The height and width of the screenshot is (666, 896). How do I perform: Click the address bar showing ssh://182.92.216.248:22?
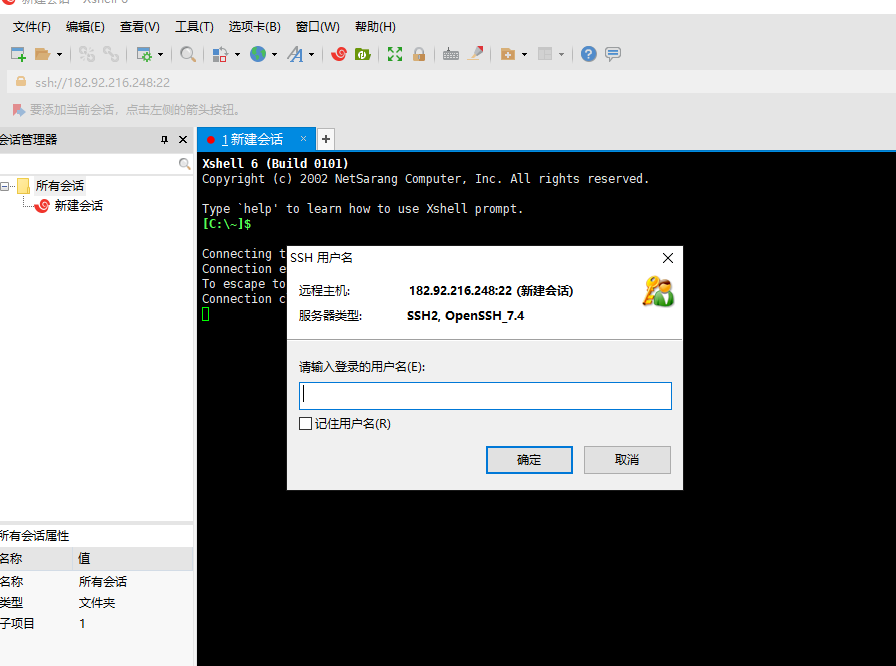pos(451,82)
